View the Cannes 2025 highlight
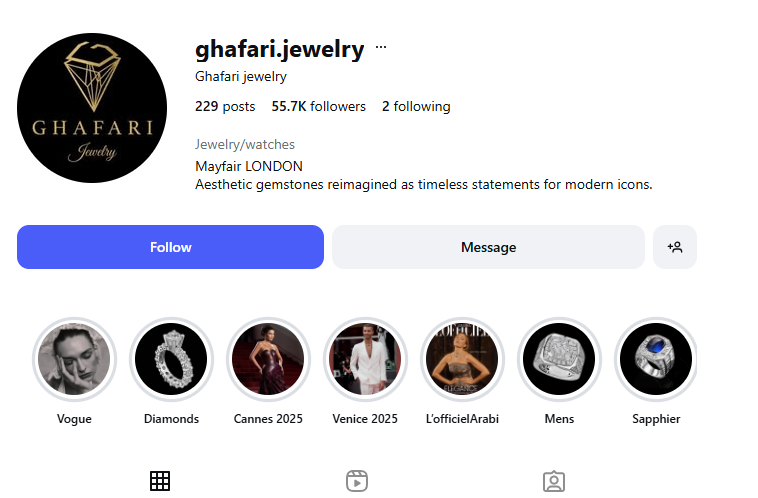This screenshot has height=498, width=758. coord(268,359)
